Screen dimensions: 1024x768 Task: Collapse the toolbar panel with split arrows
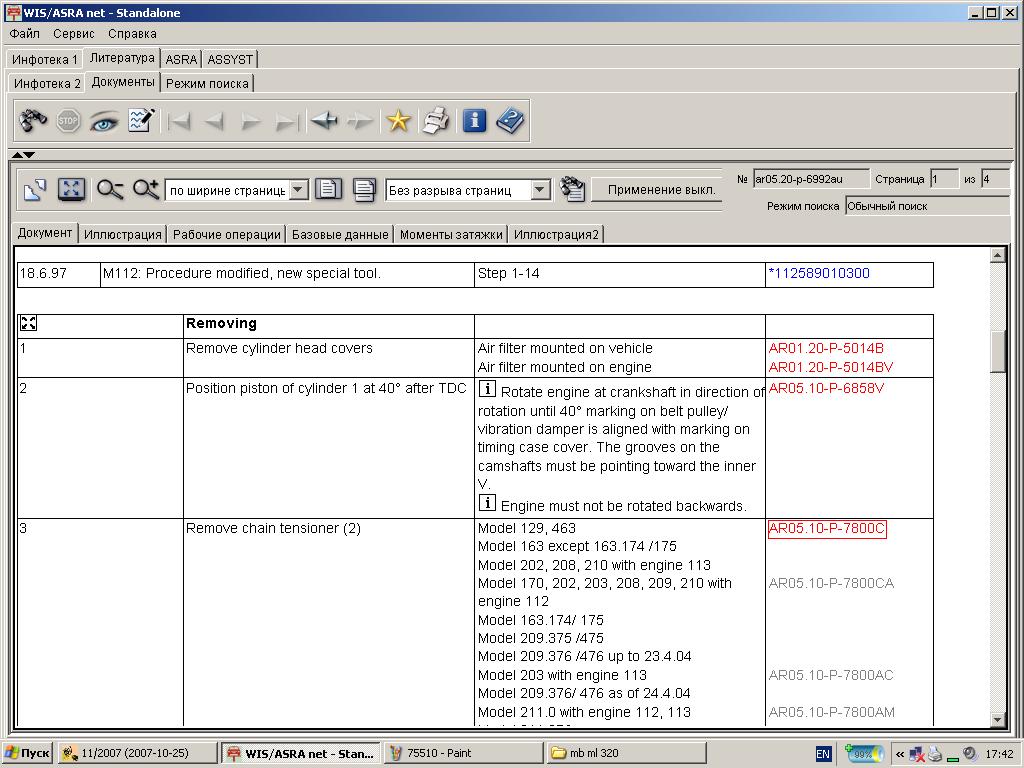tap(24, 155)
